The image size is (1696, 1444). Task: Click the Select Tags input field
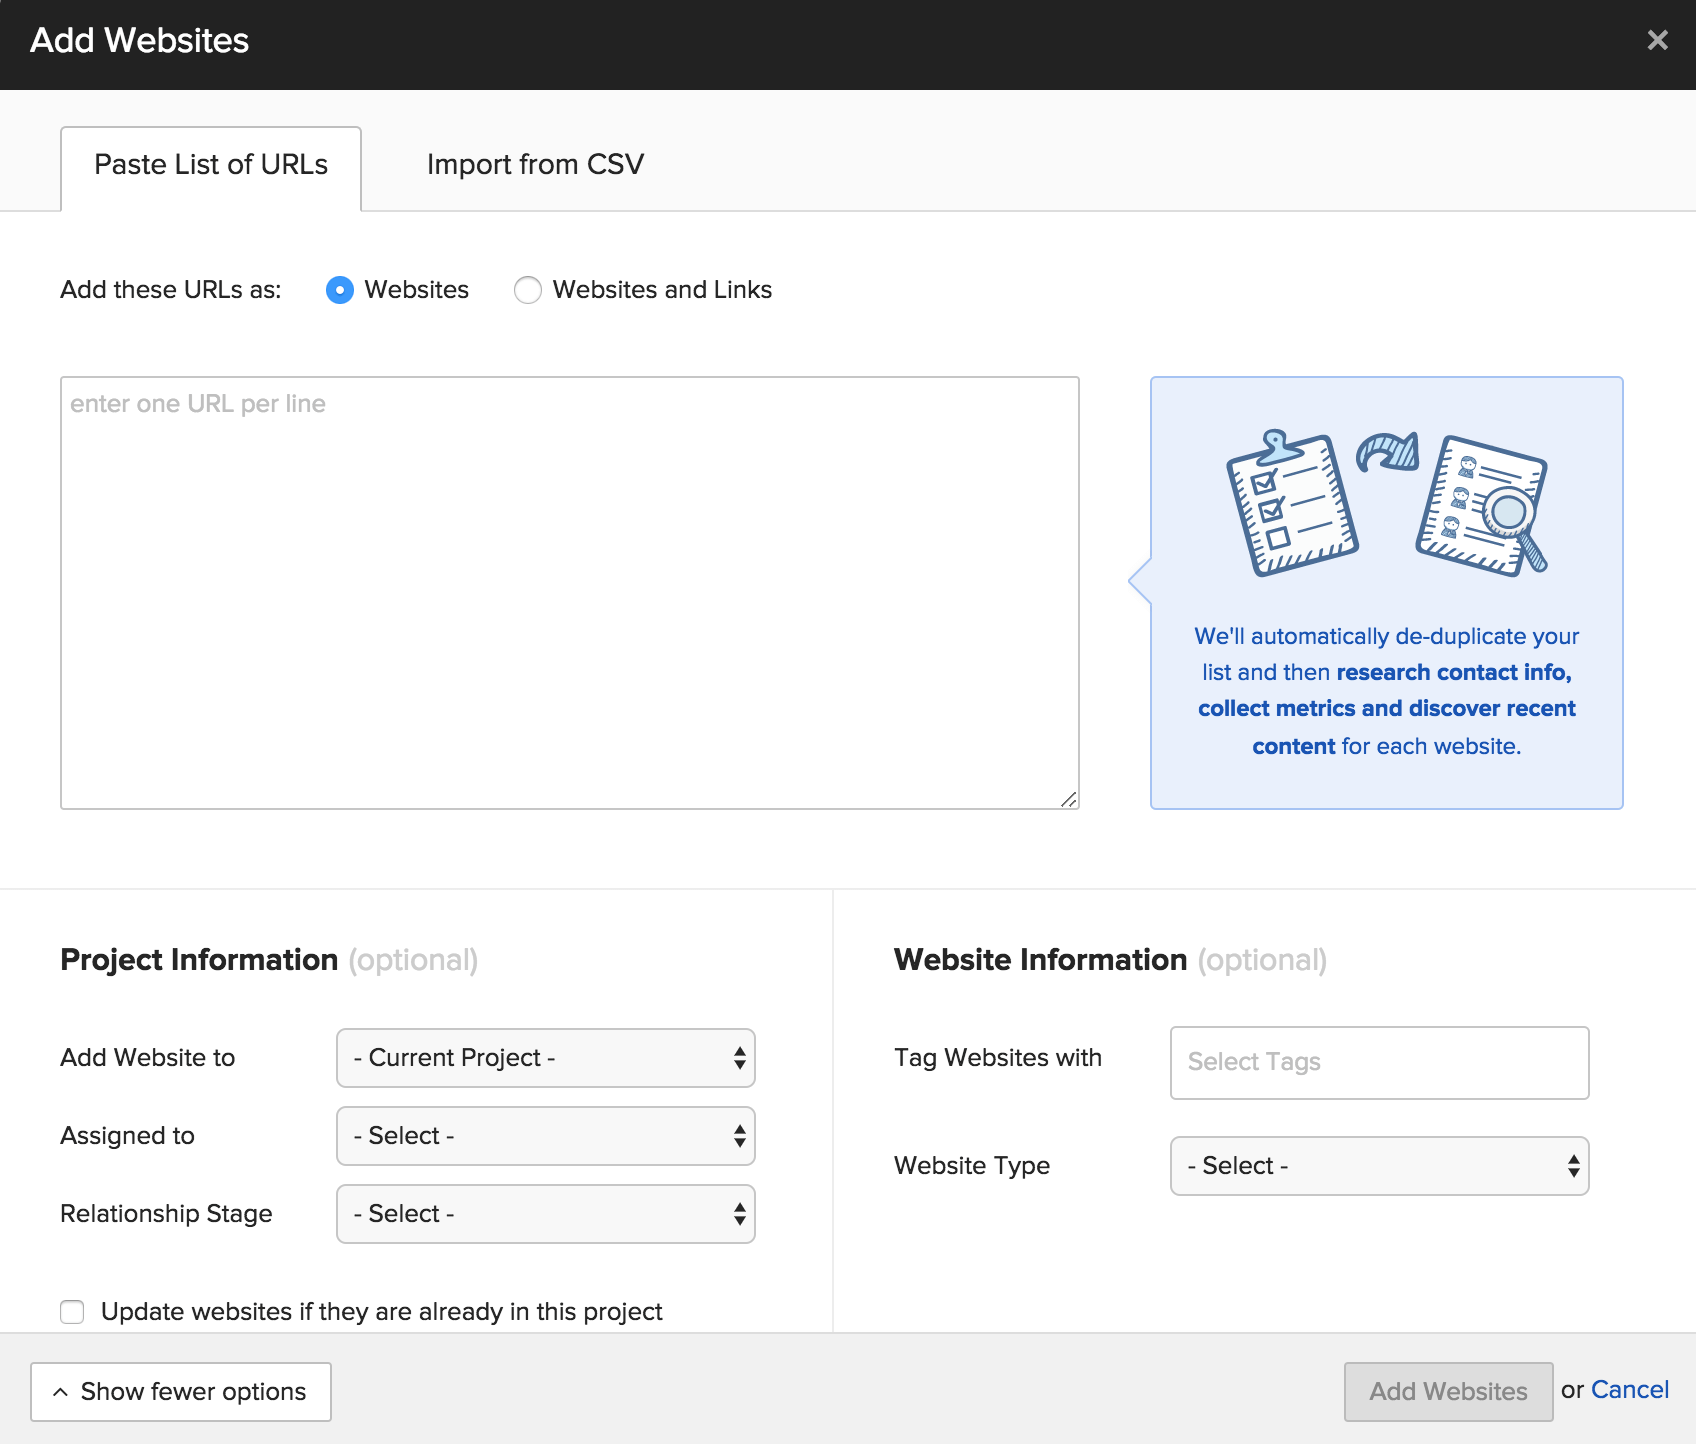pos(1379,1062)
